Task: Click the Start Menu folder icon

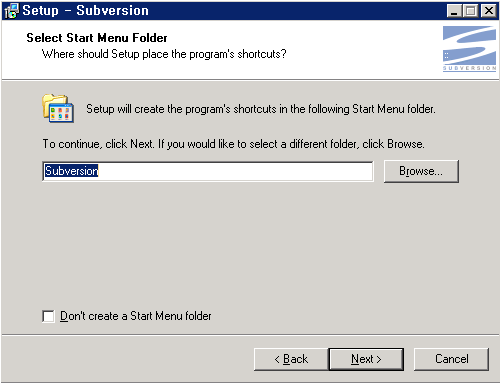Action: point(58,108)
